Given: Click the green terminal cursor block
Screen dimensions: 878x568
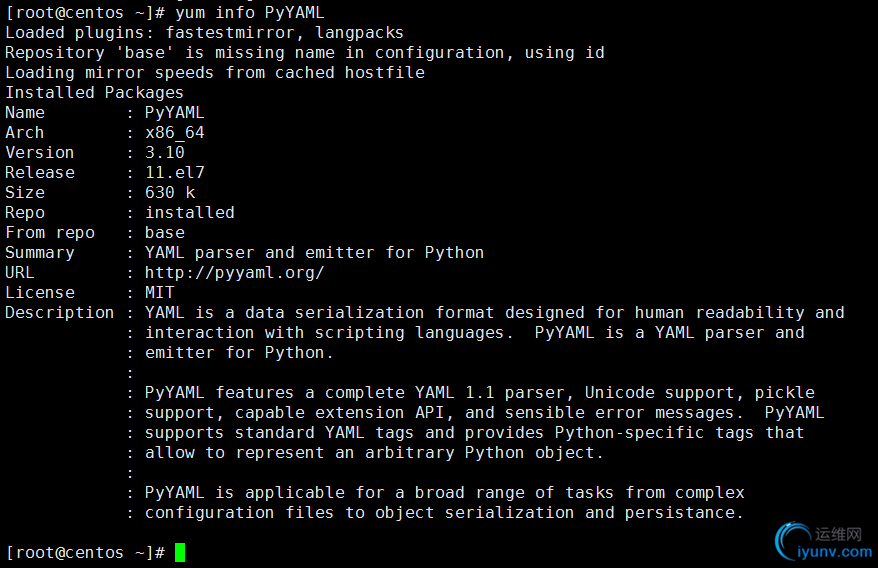Looking at the screenshot, I should pos(180,552).
